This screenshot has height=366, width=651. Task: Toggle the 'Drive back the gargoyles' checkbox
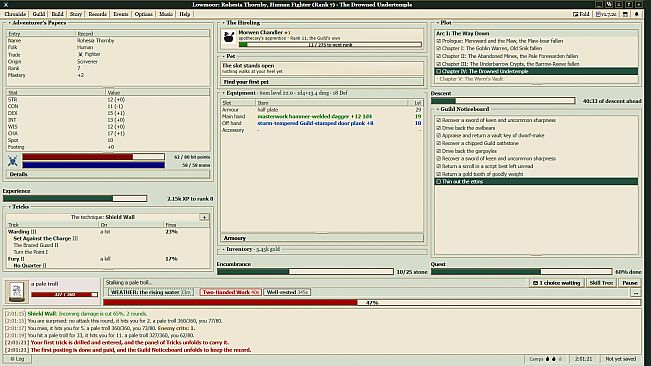point(438,151)
